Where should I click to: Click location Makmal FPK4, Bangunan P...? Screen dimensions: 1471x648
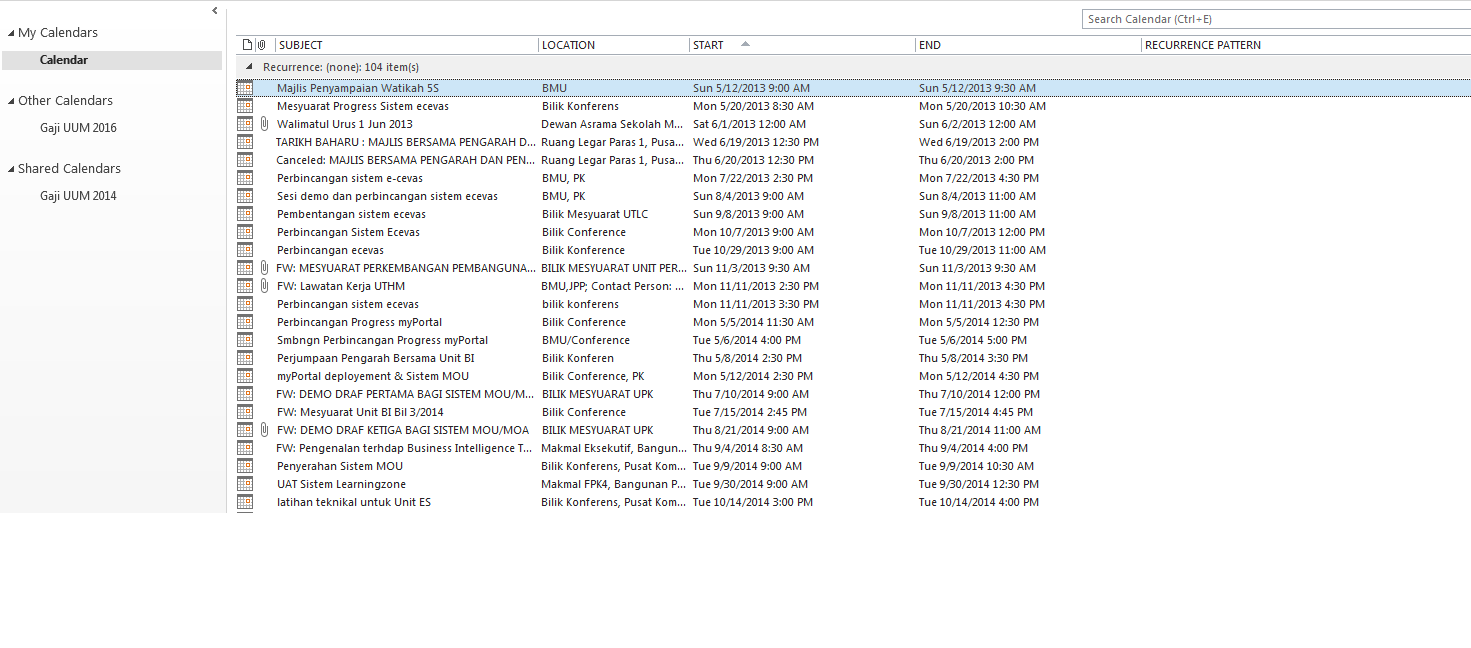click(613, 484)
